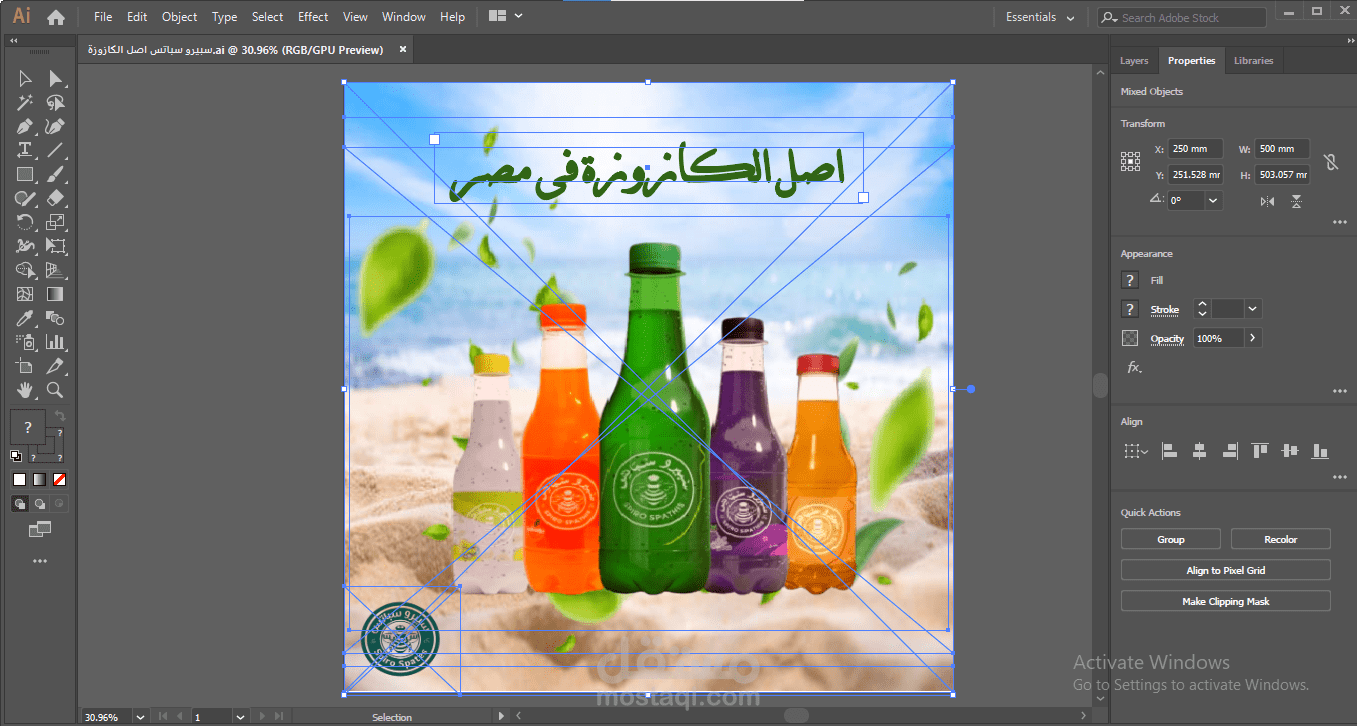1357x726 pixels.
Task: Select the Line Segment tool
Action: pyautogui.click(x=56, y=150)
